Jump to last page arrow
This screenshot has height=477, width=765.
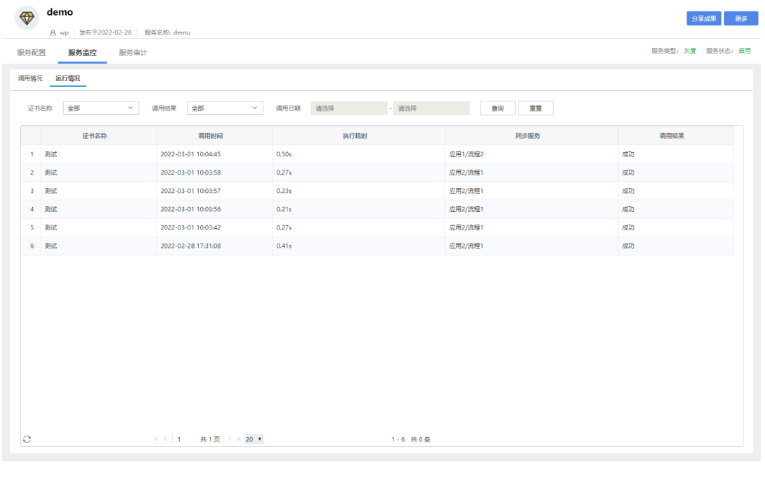[x=238, y=439]
